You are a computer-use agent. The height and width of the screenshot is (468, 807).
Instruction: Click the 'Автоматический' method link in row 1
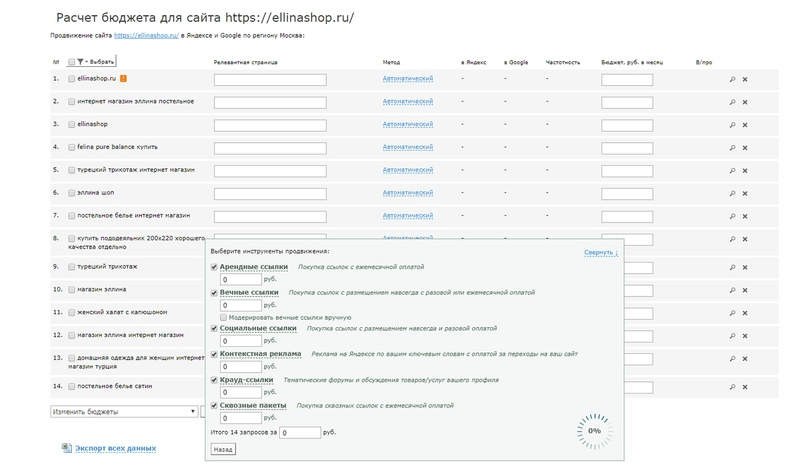(x=407, y=78)
